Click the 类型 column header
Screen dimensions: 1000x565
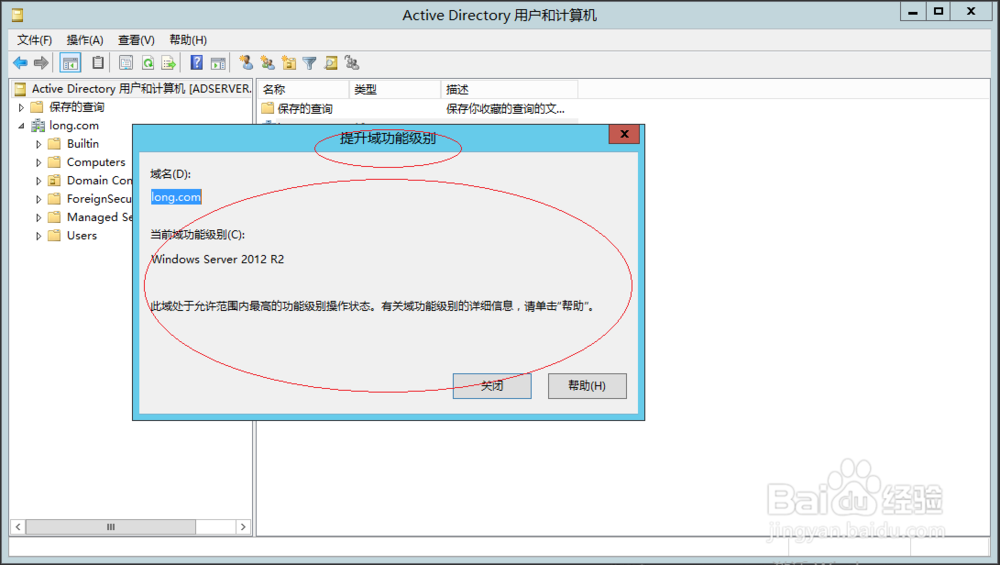coord(395,89)
